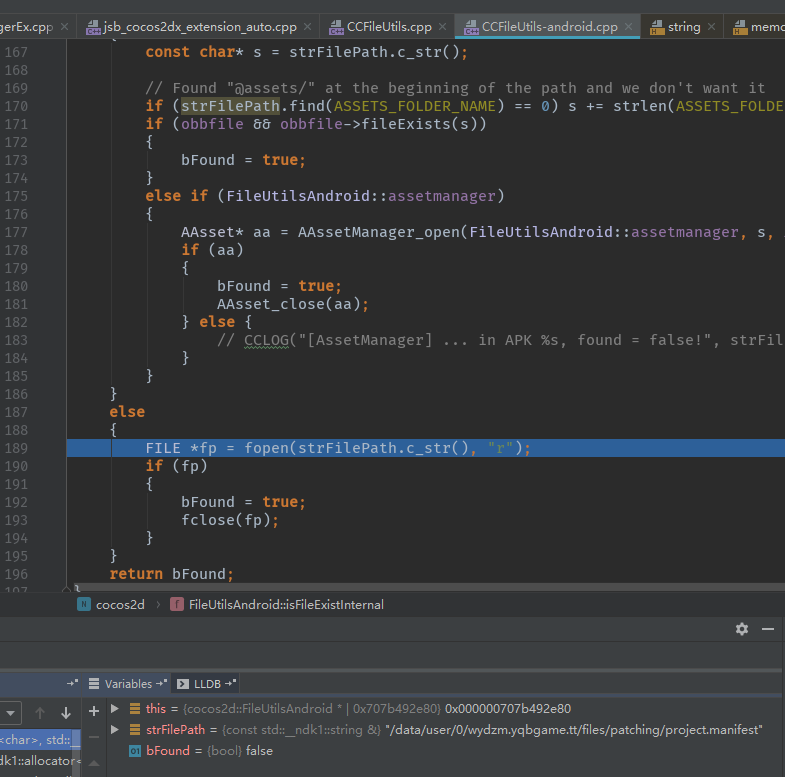The height and width of the screenshot is (777, 785).
Task: Open debug panel settings gear
Action: (x=741, y=629)
